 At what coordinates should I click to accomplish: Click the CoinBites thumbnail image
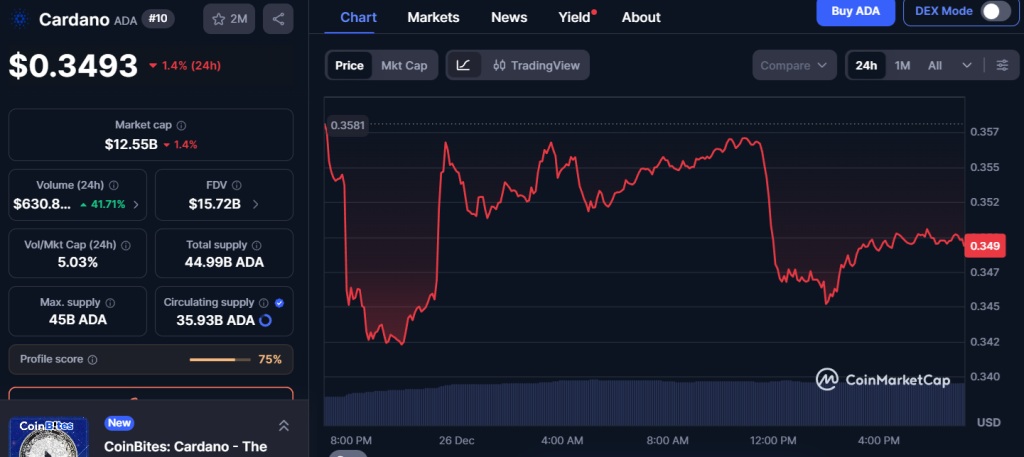[x=48, y=437]
